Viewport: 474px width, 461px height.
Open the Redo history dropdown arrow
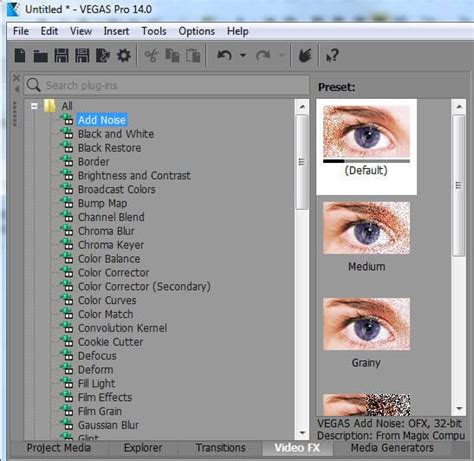pos(282,55)
